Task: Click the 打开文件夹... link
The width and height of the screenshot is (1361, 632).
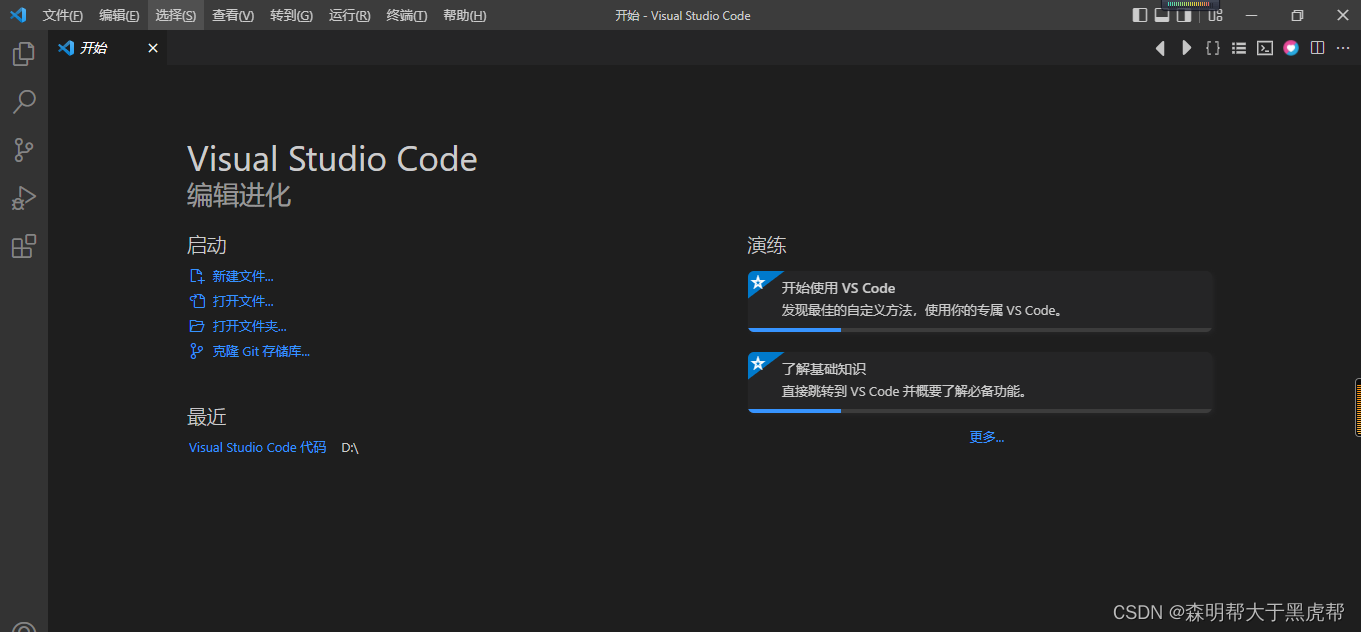Action: (250, 326)
